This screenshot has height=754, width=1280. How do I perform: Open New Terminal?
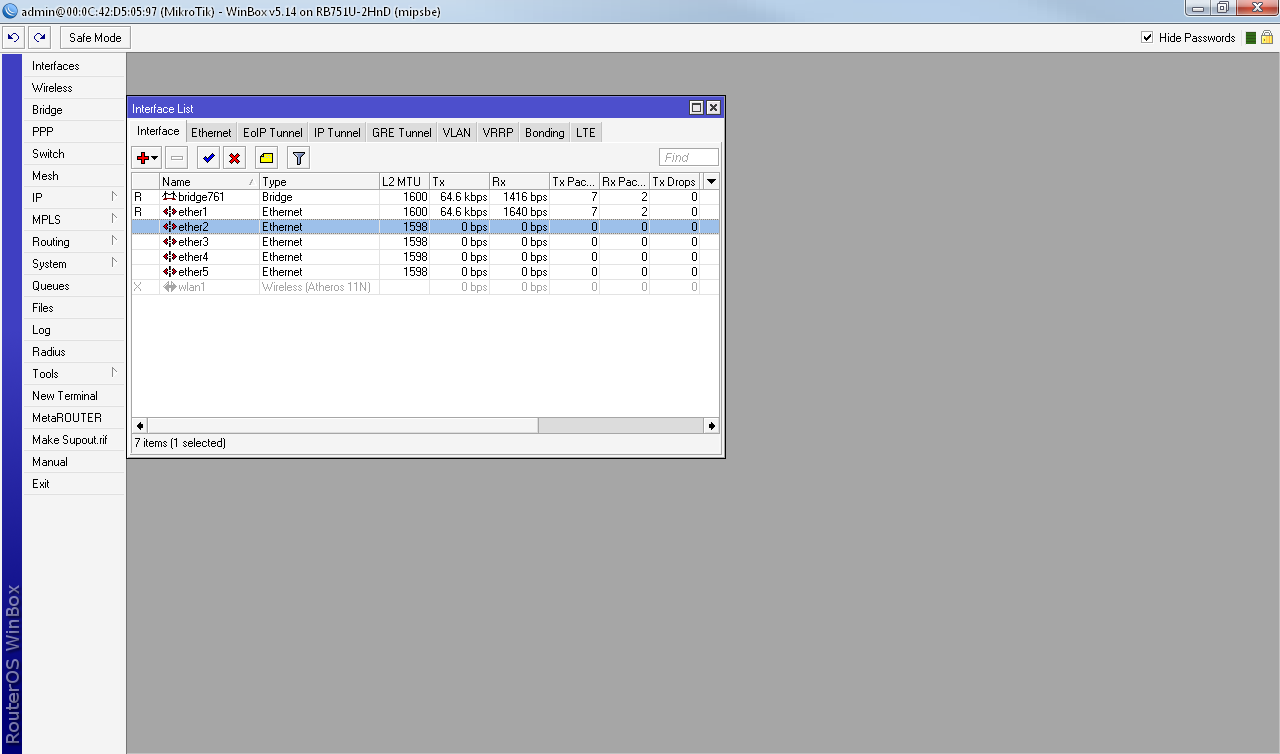pos(74,396)
